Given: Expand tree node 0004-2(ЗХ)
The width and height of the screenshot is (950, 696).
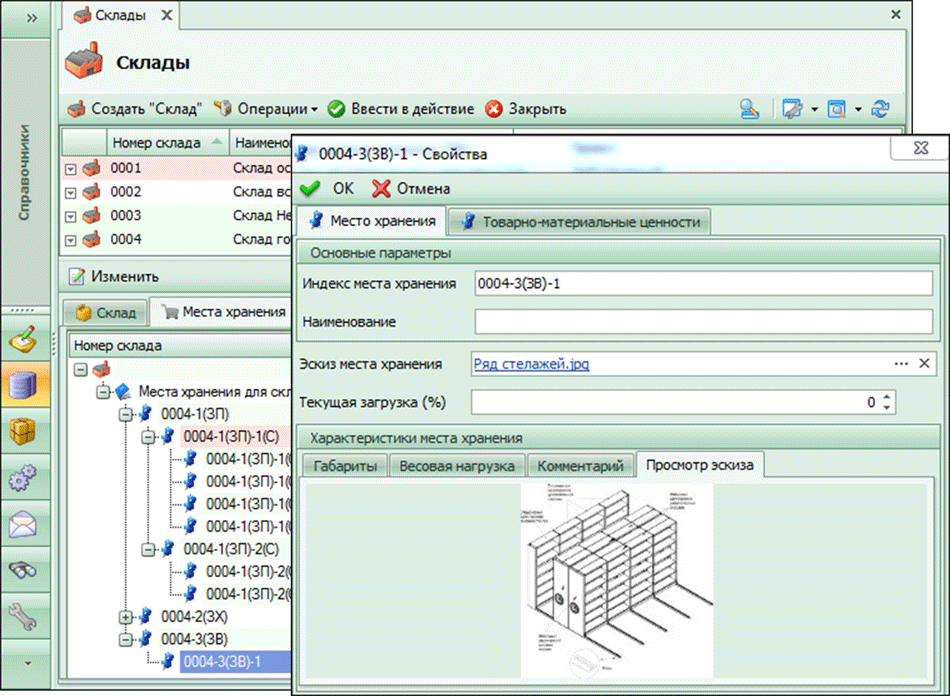Looking at the screenshot, I should point(125,617).
